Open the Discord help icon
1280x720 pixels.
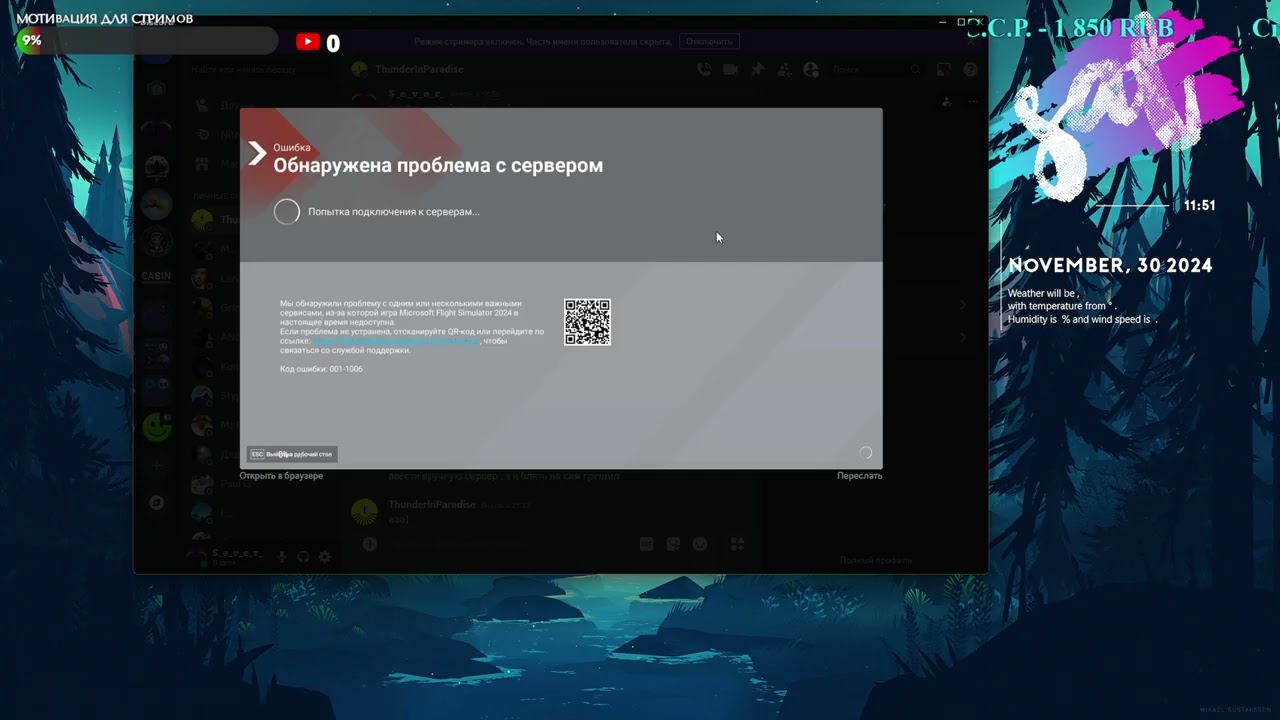click(970, 70)
